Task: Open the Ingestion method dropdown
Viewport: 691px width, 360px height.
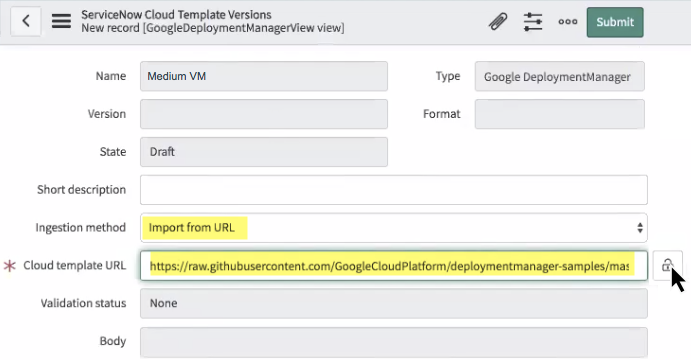Action: 394,228
